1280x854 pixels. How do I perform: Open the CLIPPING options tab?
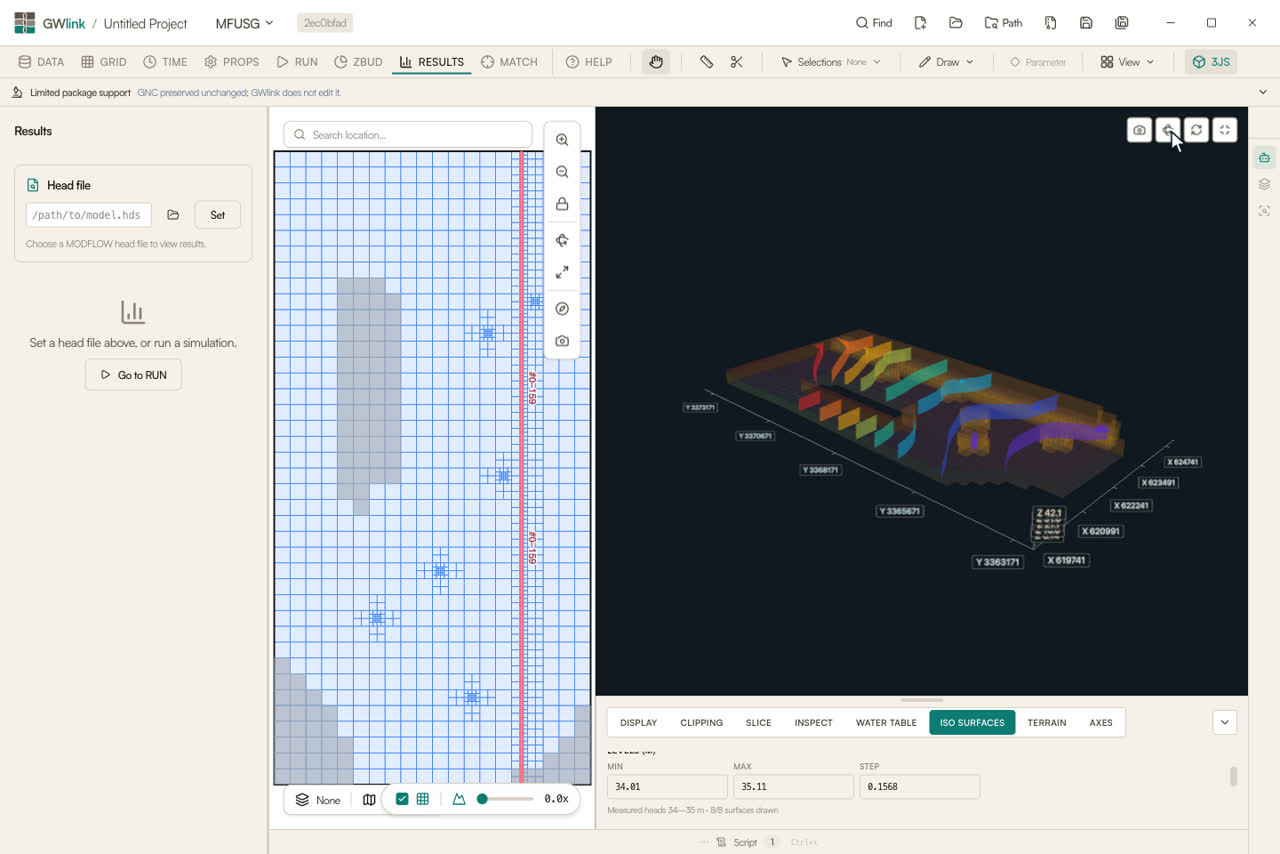[701, 722]
